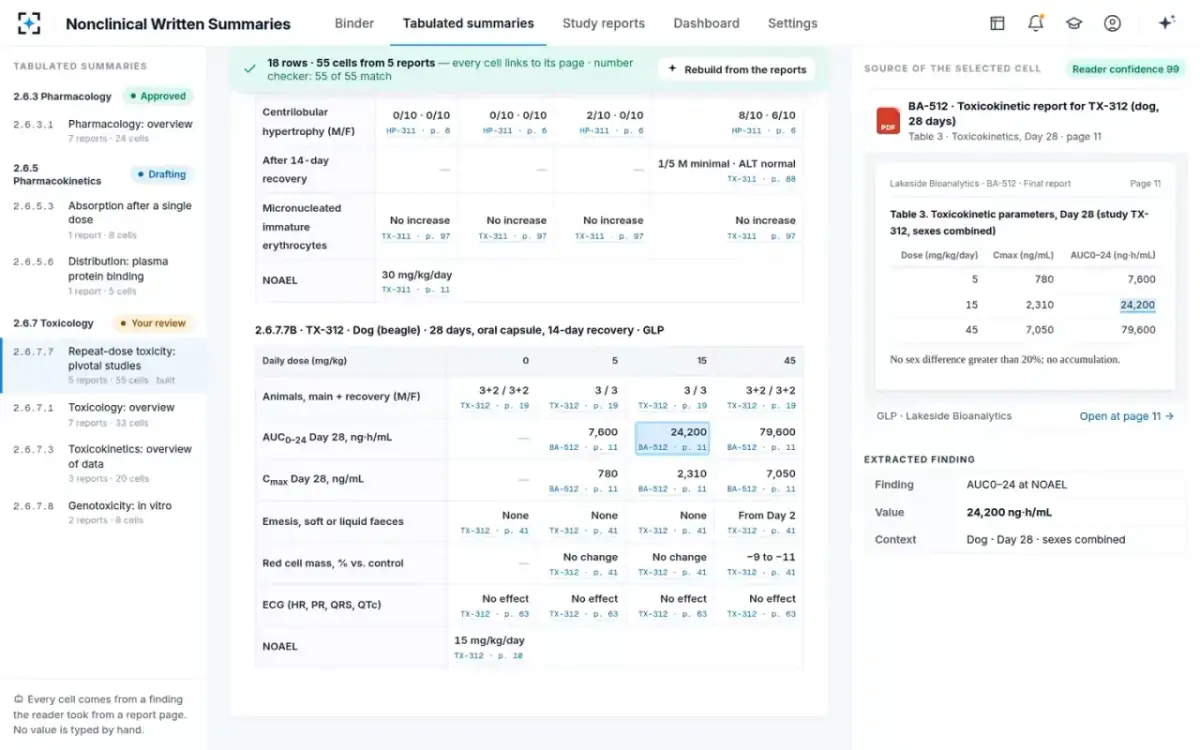Click the ECG (HR, PR, QRS, QTc) row label

321,605
